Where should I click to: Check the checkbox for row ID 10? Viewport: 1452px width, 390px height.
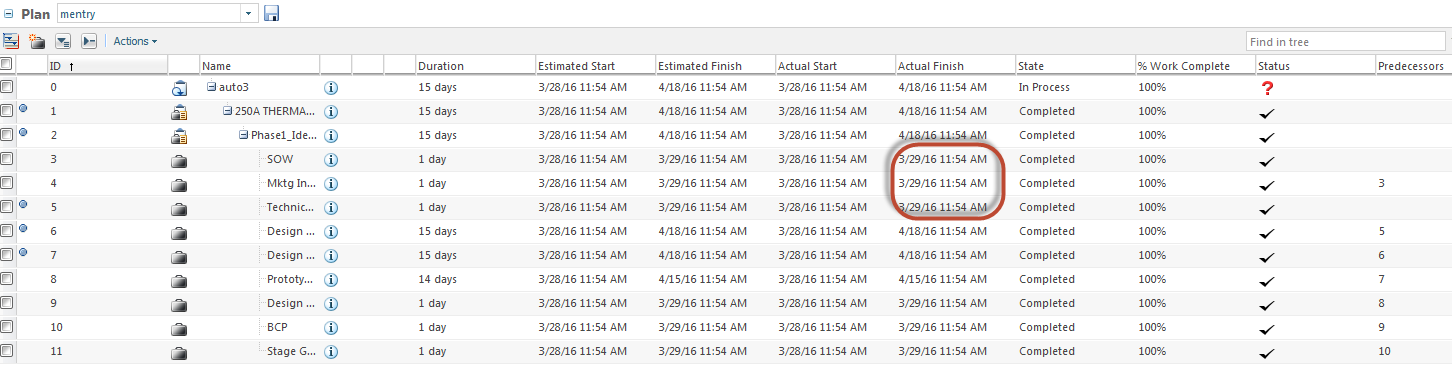click(x=7, y=327)
